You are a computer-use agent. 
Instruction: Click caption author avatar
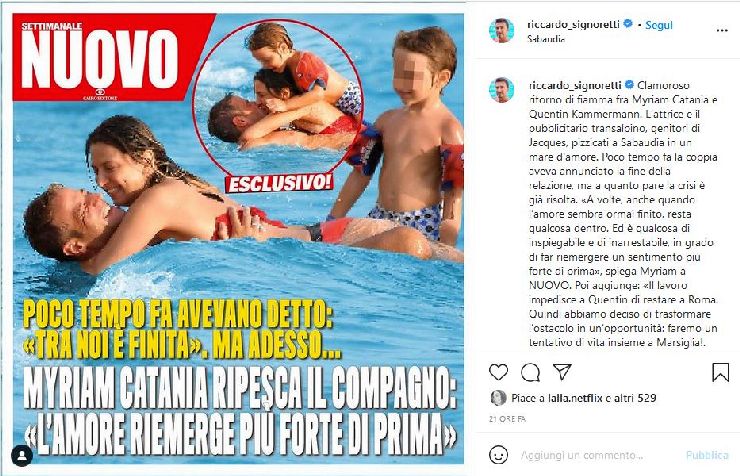(x=501, y=90)
